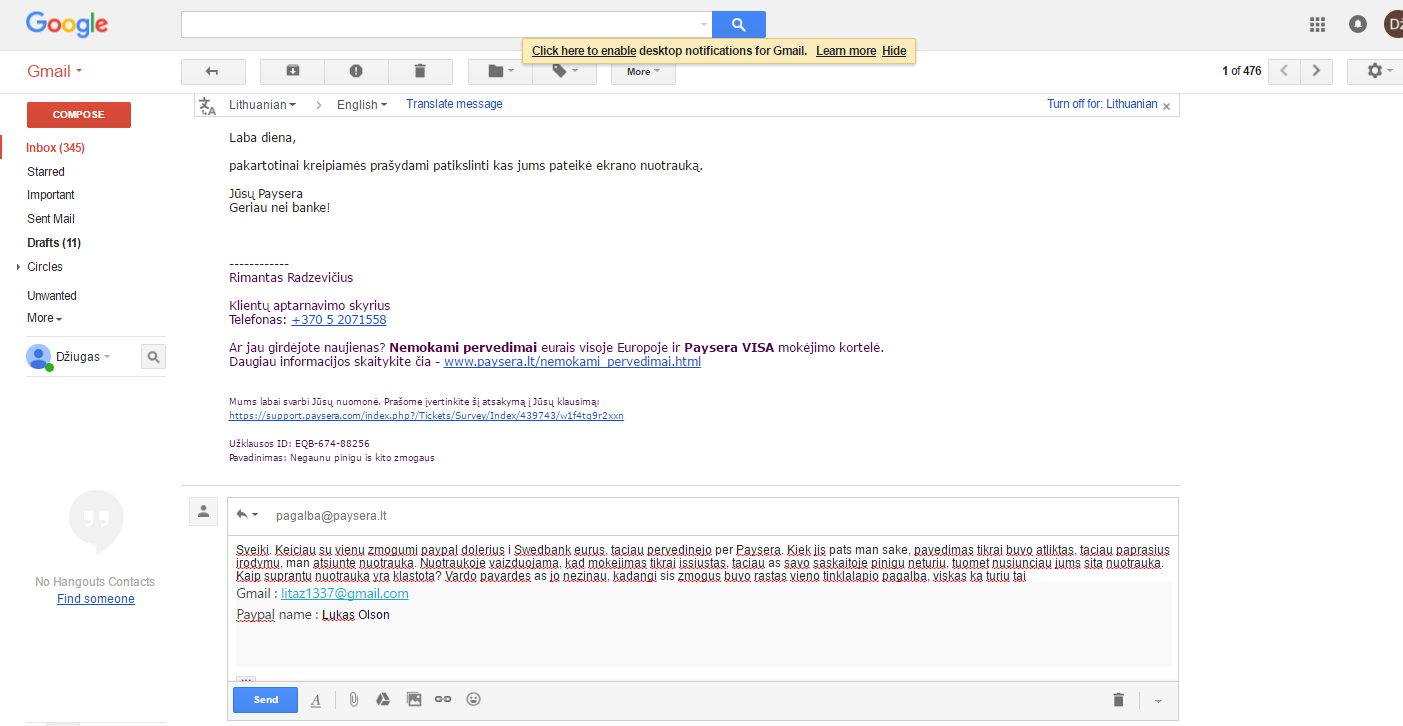Close the translation bar
The height and width of the screenshot is (726, 1403).
tap(1167, 105)
